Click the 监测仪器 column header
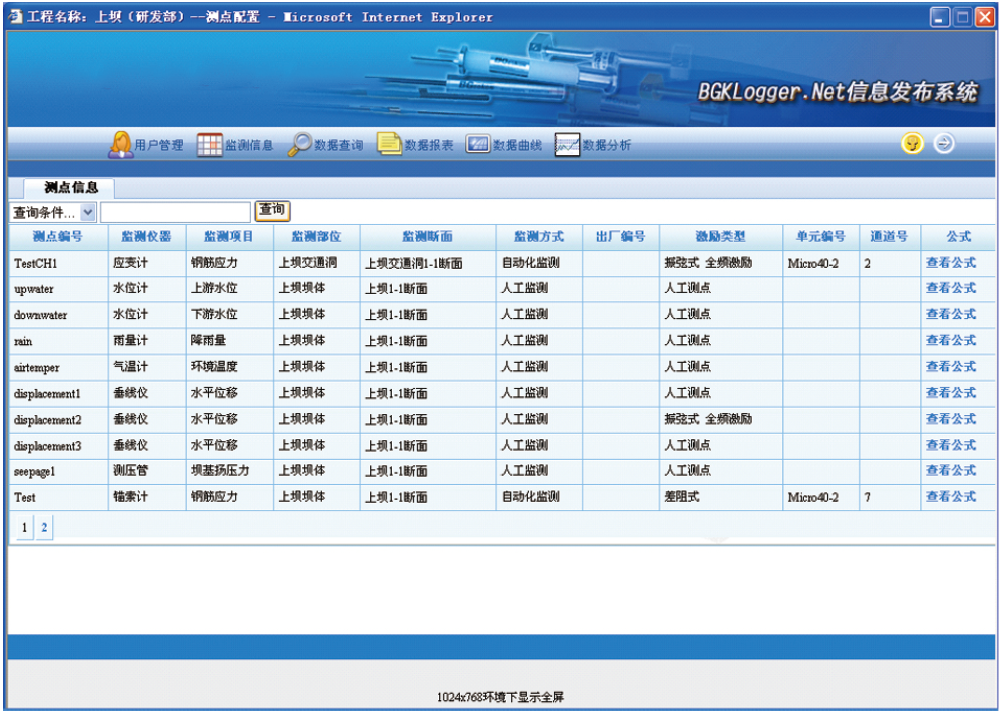The width and height of the screenshot is (1002, 715). click(146, 236)
